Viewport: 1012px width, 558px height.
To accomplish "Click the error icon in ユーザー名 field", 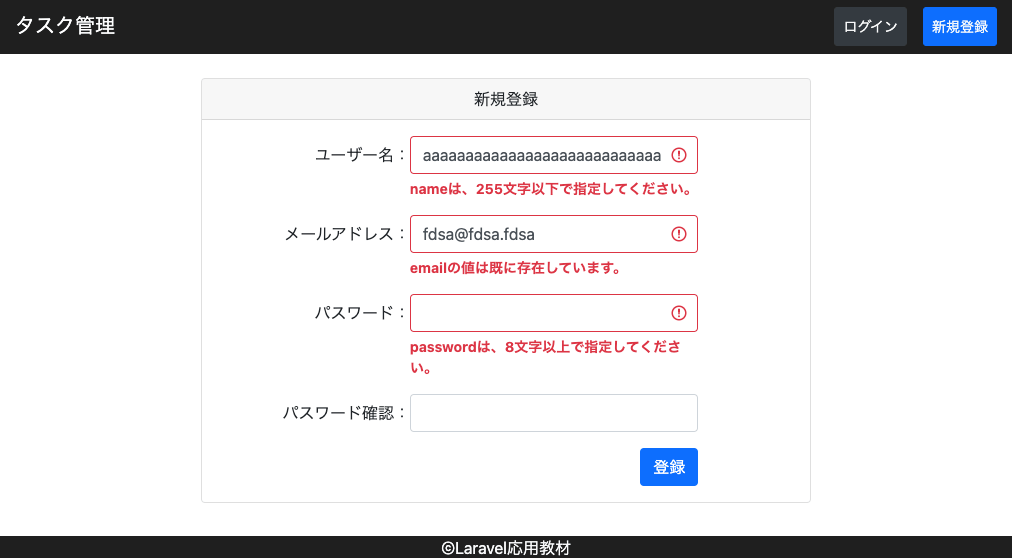I will pyautogui.click(x=679, y=155).
